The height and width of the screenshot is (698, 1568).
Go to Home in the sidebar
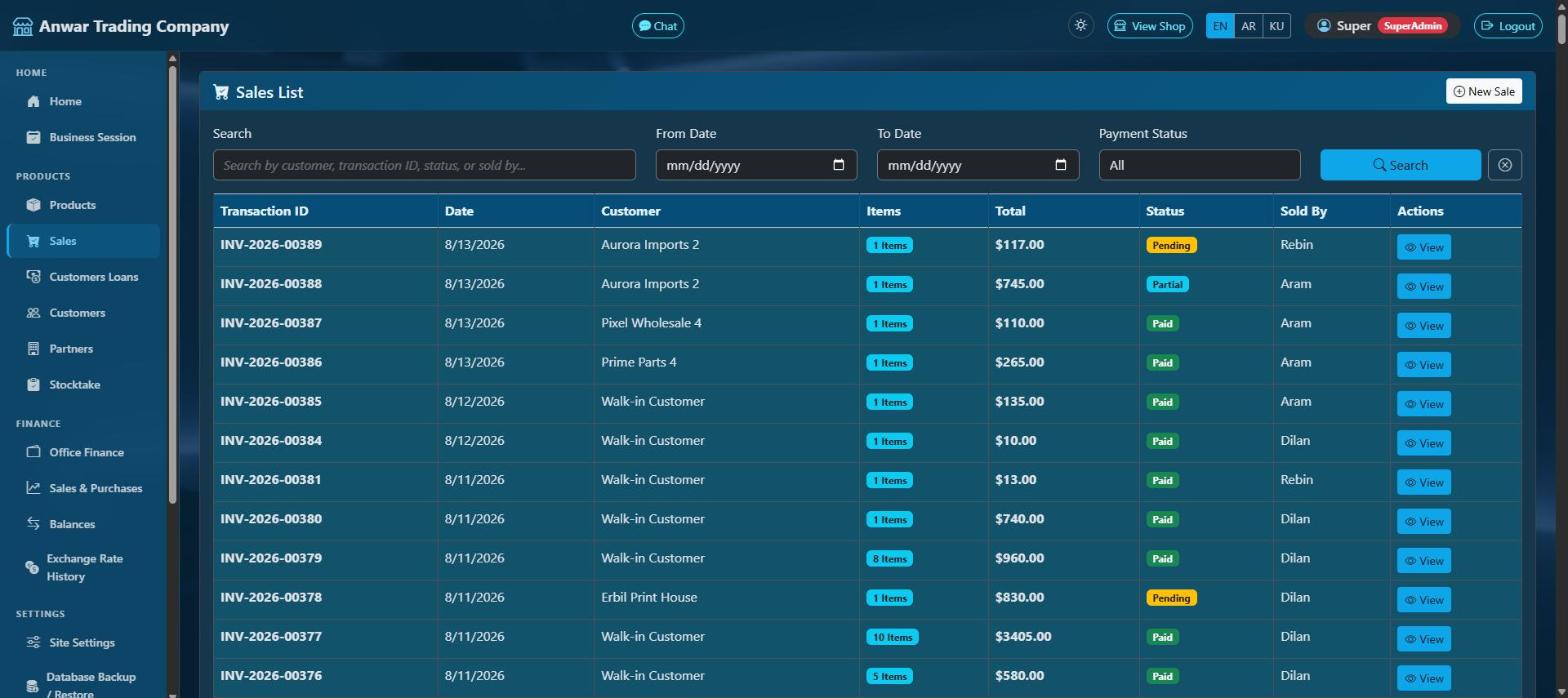[x=83, y=101]
